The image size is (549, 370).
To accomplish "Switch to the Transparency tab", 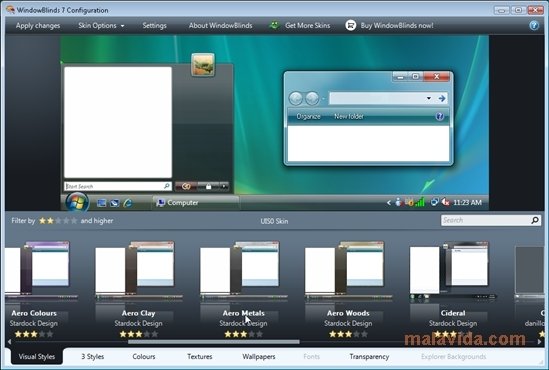I will pos(369,356).
